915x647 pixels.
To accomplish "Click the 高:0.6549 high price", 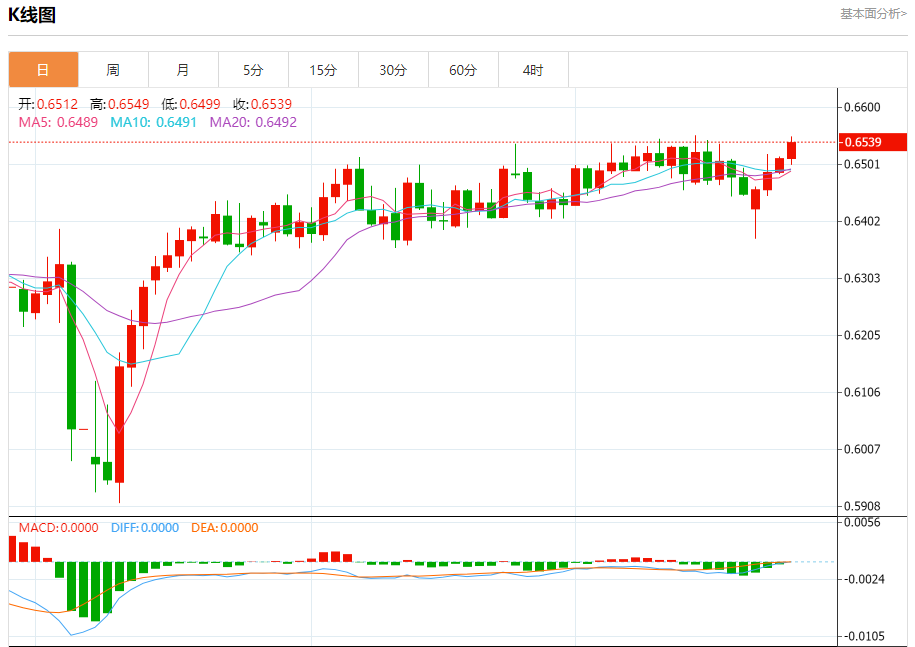I will pos(120,104).
